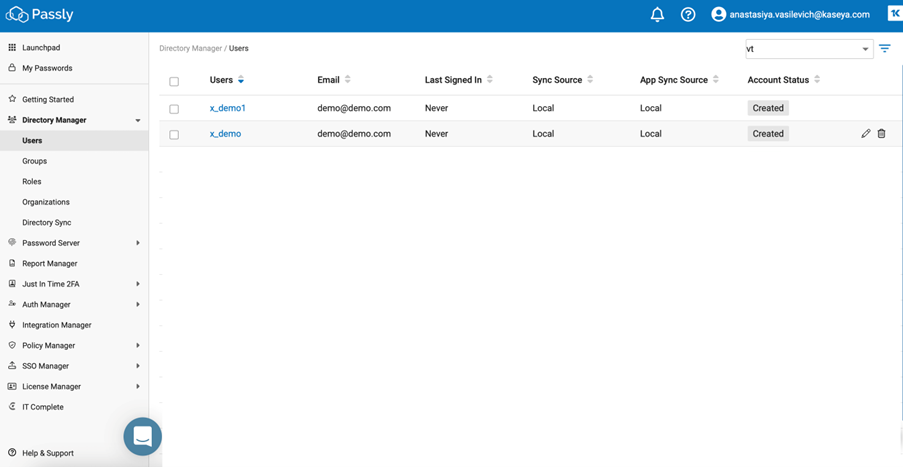903x467 pixels.
Task: Edit the x_demo user with pencil icon
Action: 866,134
